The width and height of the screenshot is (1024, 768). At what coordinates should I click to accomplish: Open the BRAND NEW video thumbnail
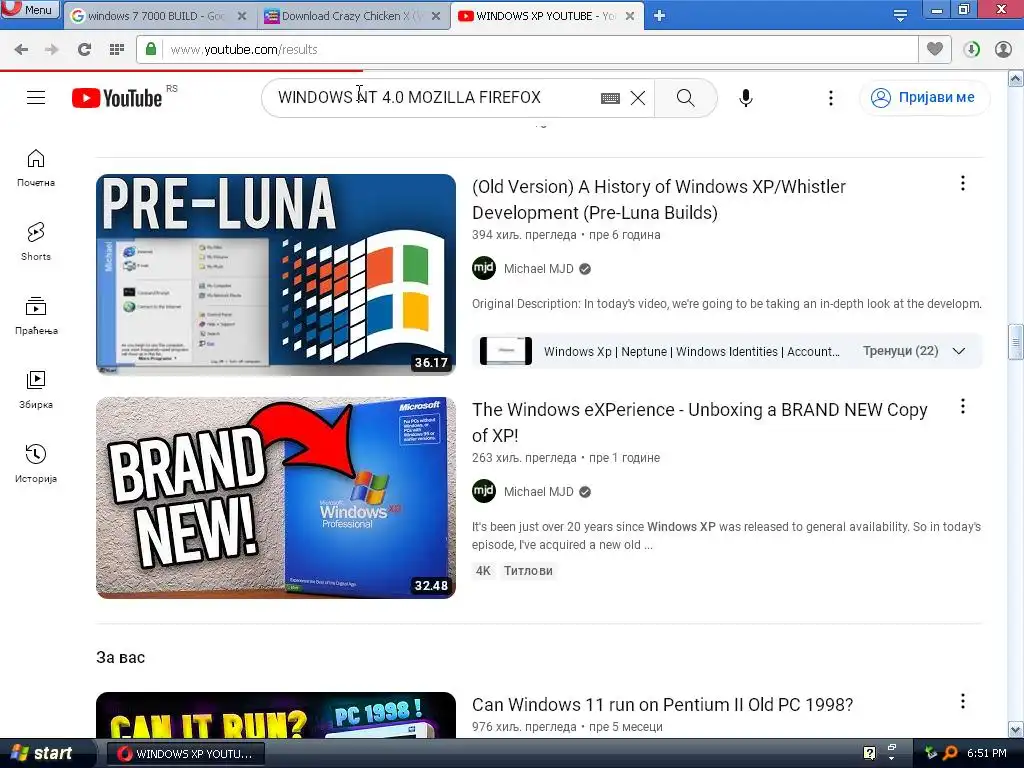[276, 498]
